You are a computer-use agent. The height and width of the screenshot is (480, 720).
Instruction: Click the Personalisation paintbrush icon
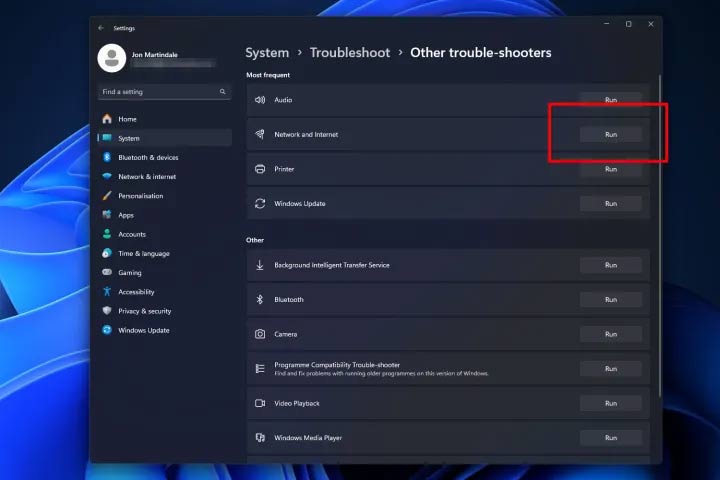[107, 196]
